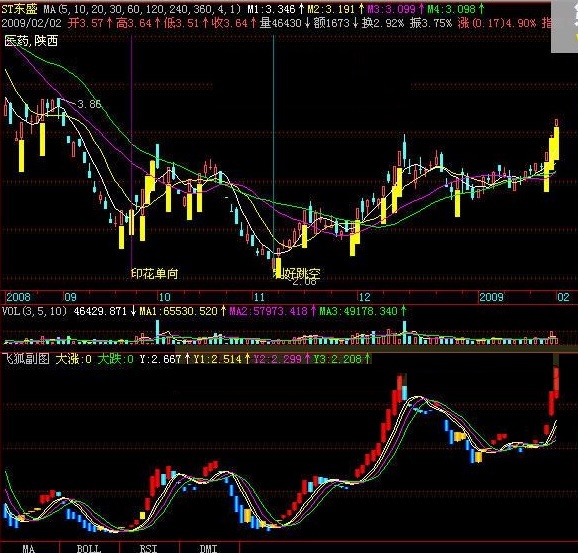Click the green Y3:2.208 value
Viewport: 578px width, 553px height.
tap(342, 358)
